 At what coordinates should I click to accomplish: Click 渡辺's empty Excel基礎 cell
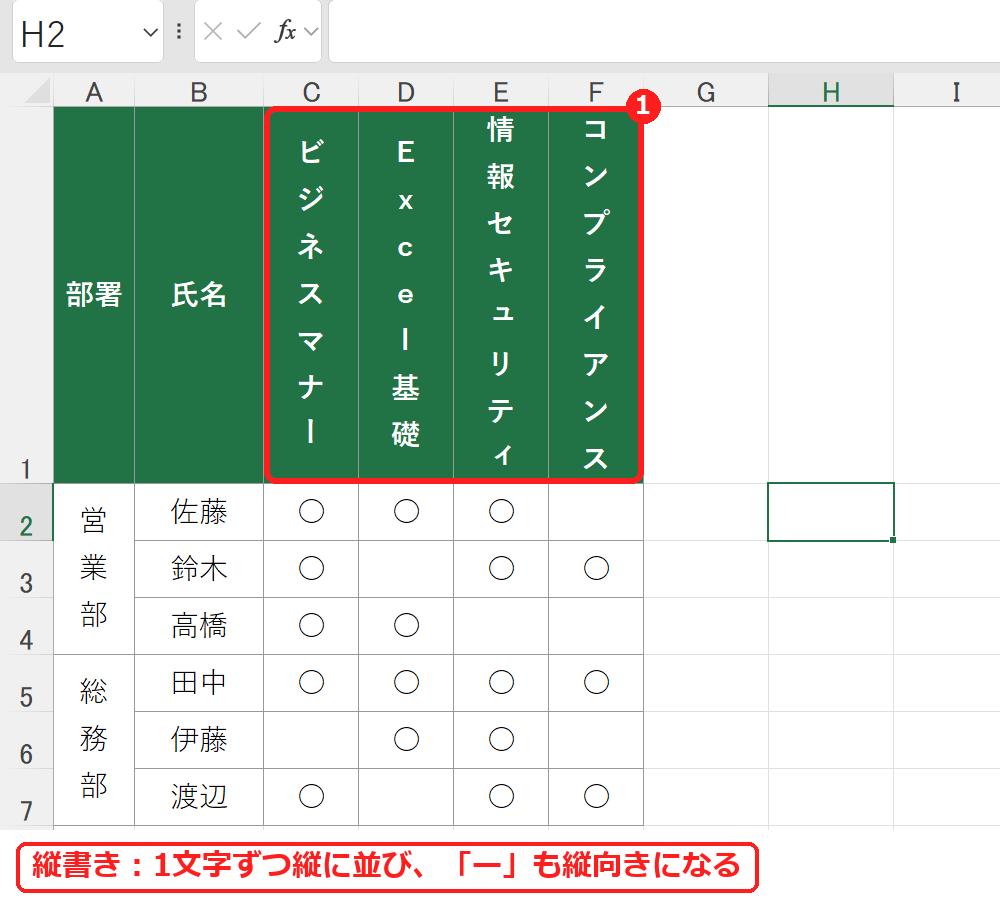pyautogui.click(x=406, y=797)
